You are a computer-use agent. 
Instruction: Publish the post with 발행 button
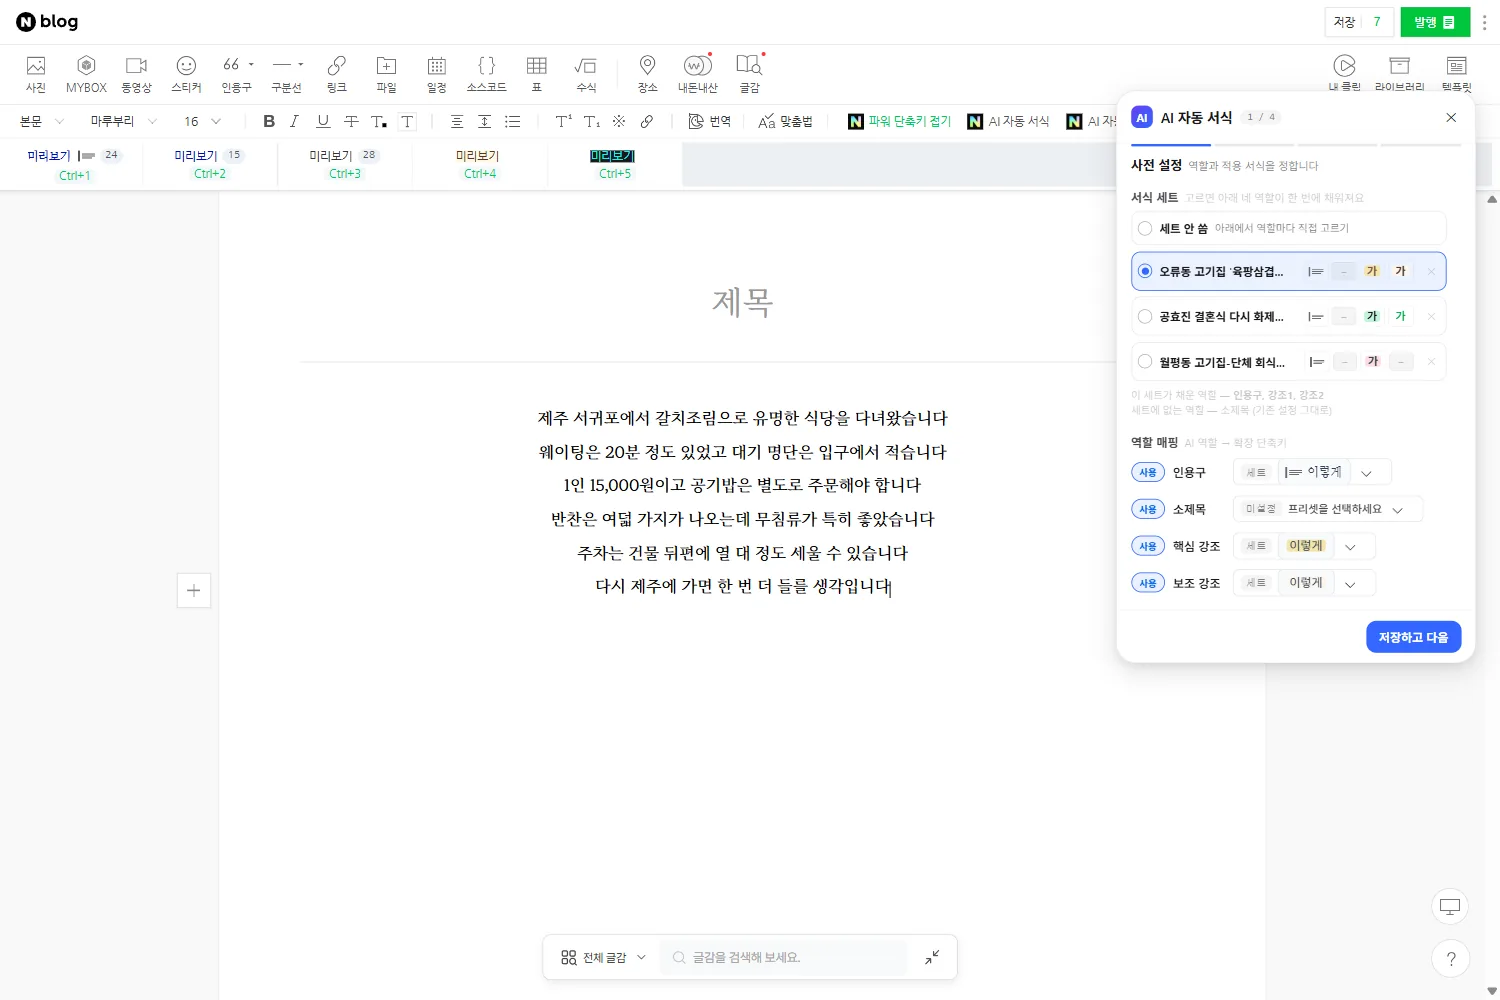click(1435, 22)
